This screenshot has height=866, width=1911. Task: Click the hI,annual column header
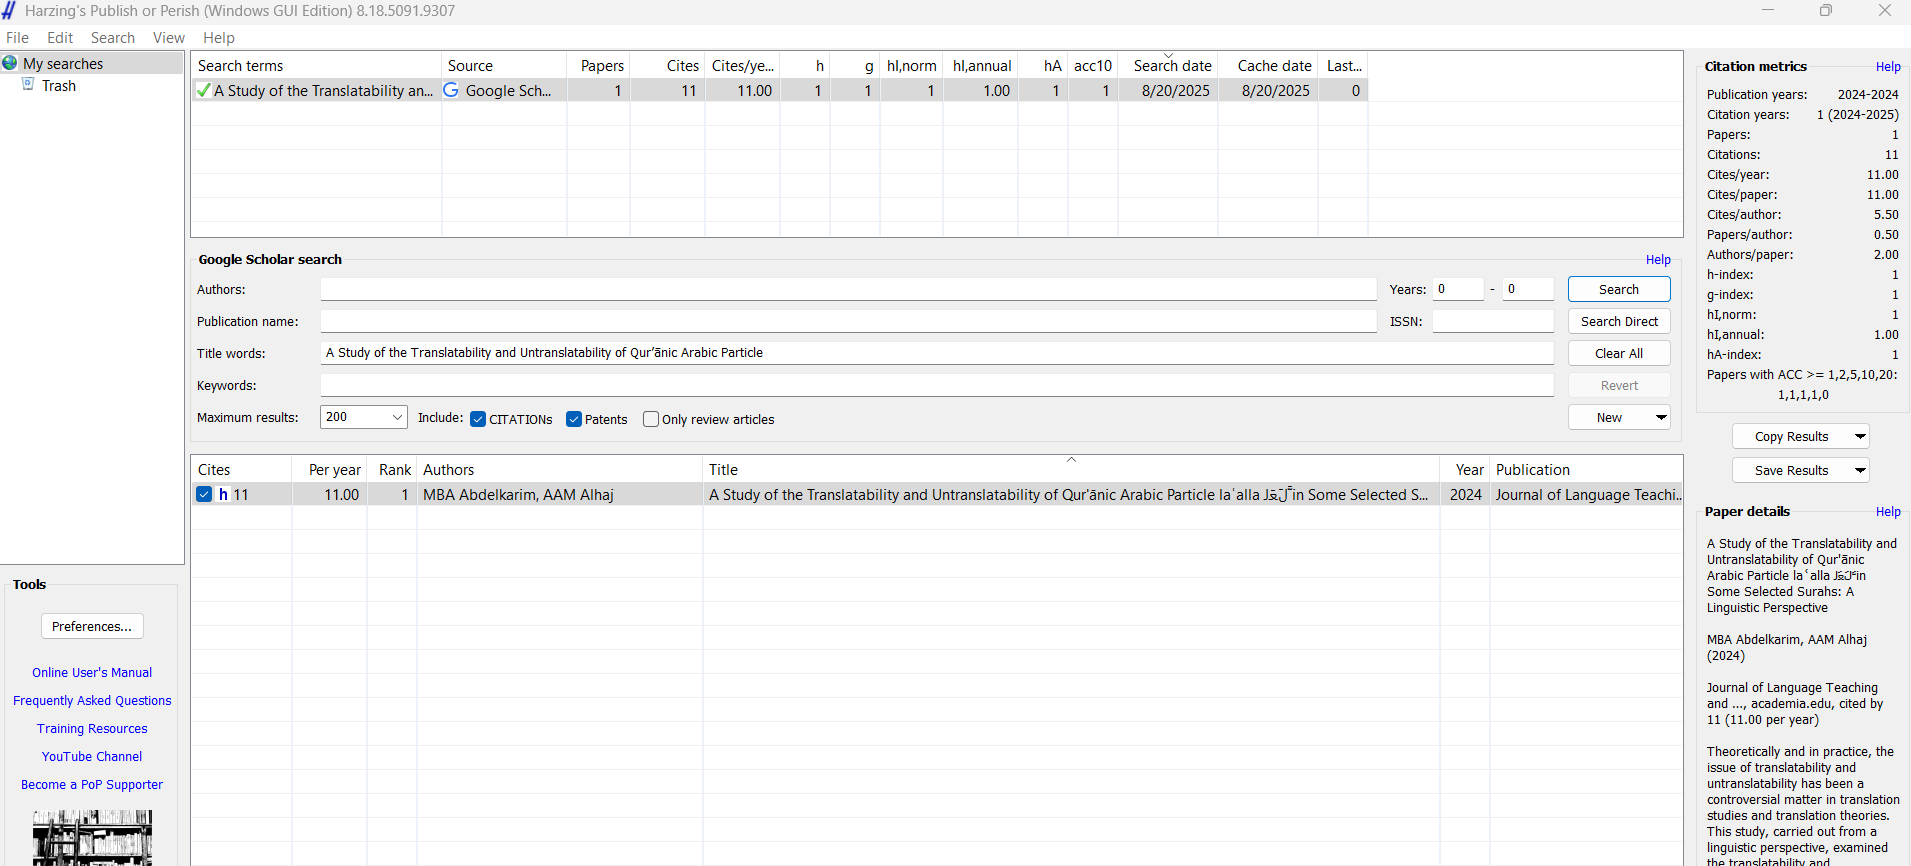pyautogui.click(x=981, y=65)
